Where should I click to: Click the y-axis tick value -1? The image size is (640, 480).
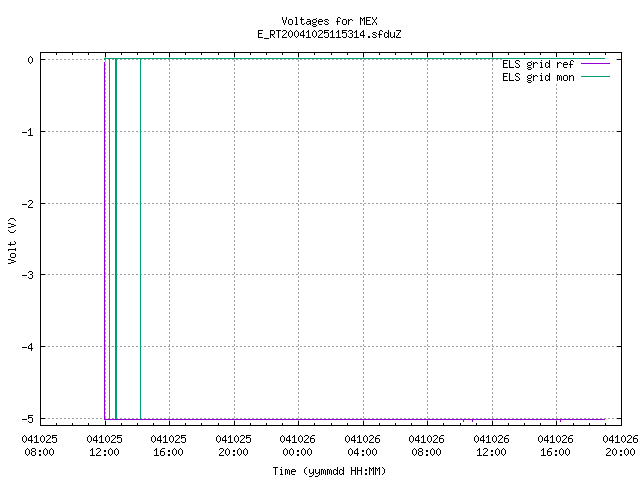pos(28,132)
